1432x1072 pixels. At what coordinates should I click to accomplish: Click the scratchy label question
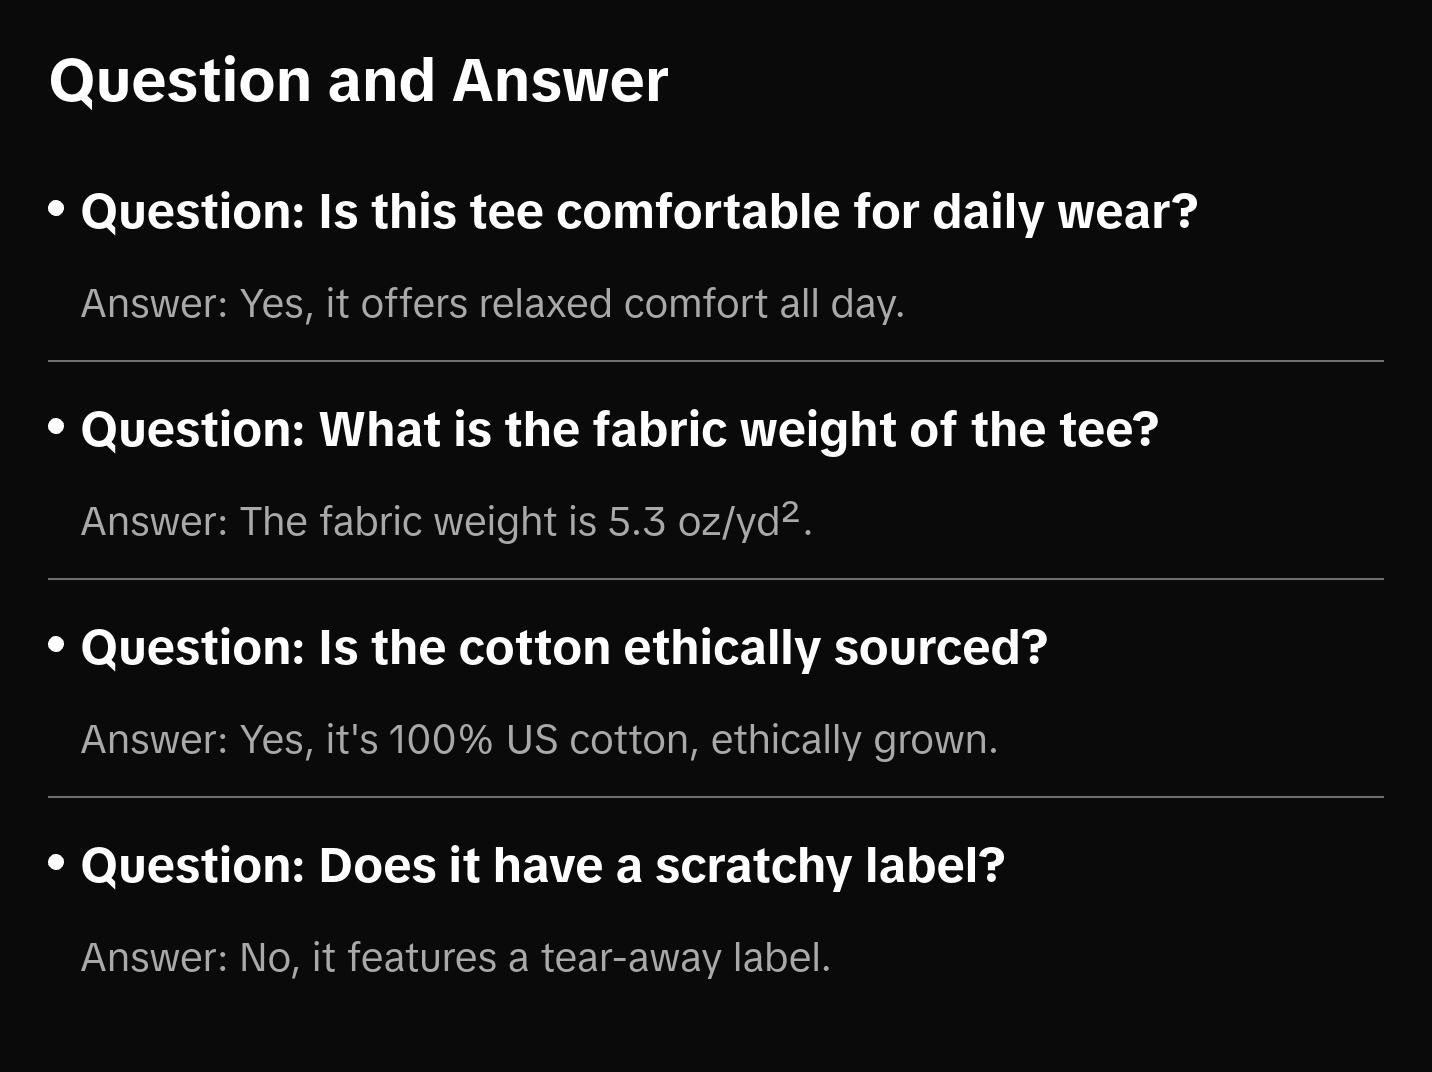(x=542, y=866)
